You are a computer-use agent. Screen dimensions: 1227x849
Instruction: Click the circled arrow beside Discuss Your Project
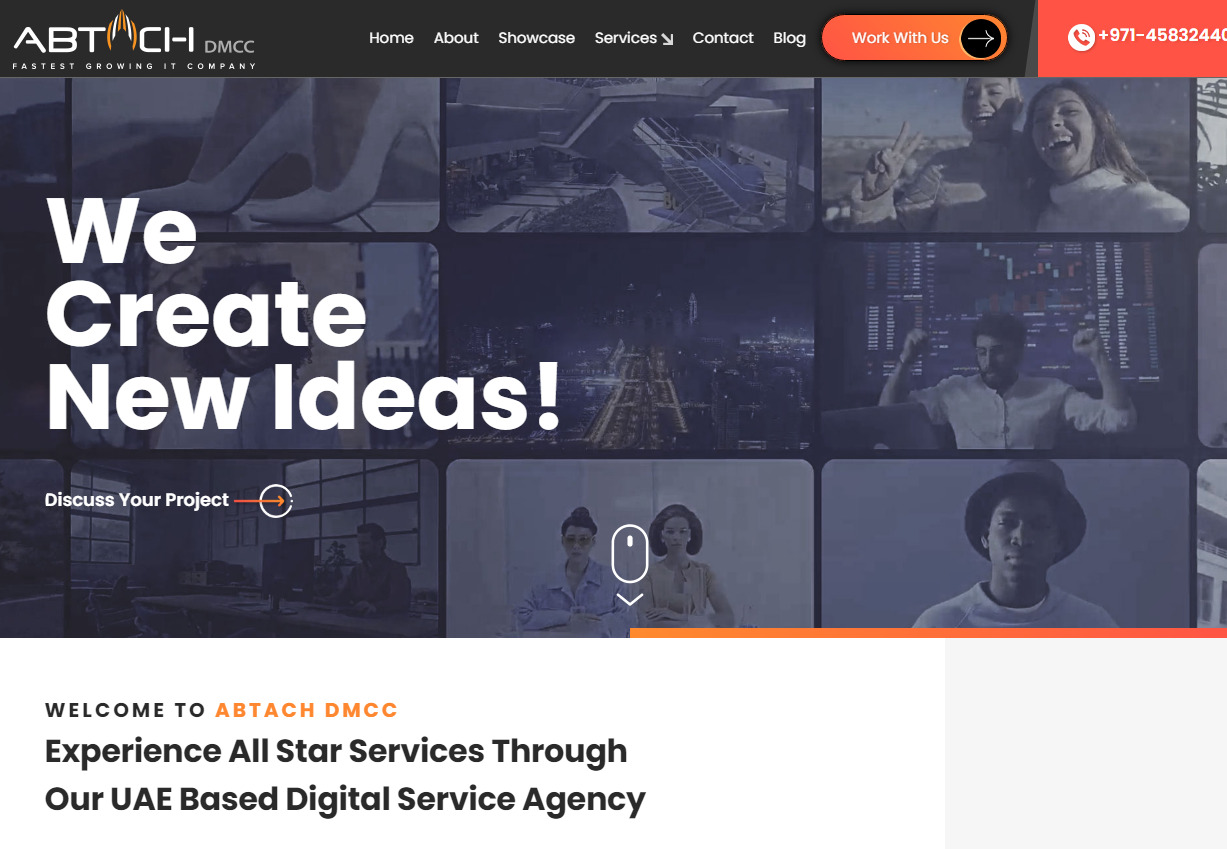275,501
